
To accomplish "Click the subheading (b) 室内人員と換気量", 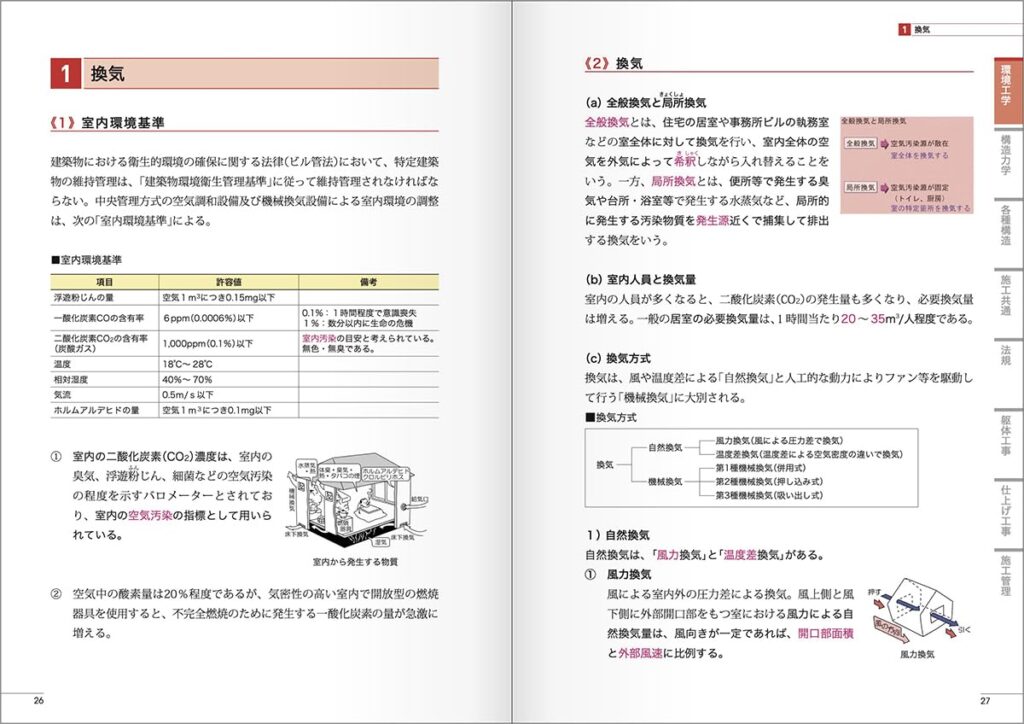I will (641, 279).
